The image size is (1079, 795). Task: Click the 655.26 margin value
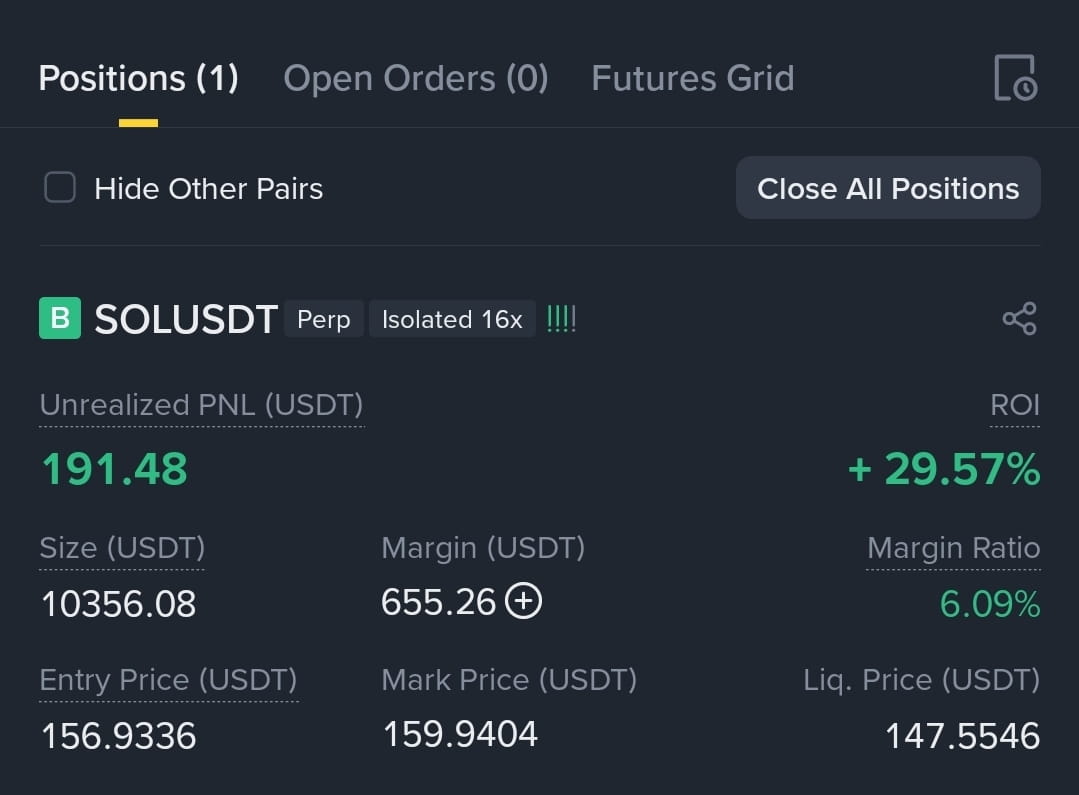(438, 602)
